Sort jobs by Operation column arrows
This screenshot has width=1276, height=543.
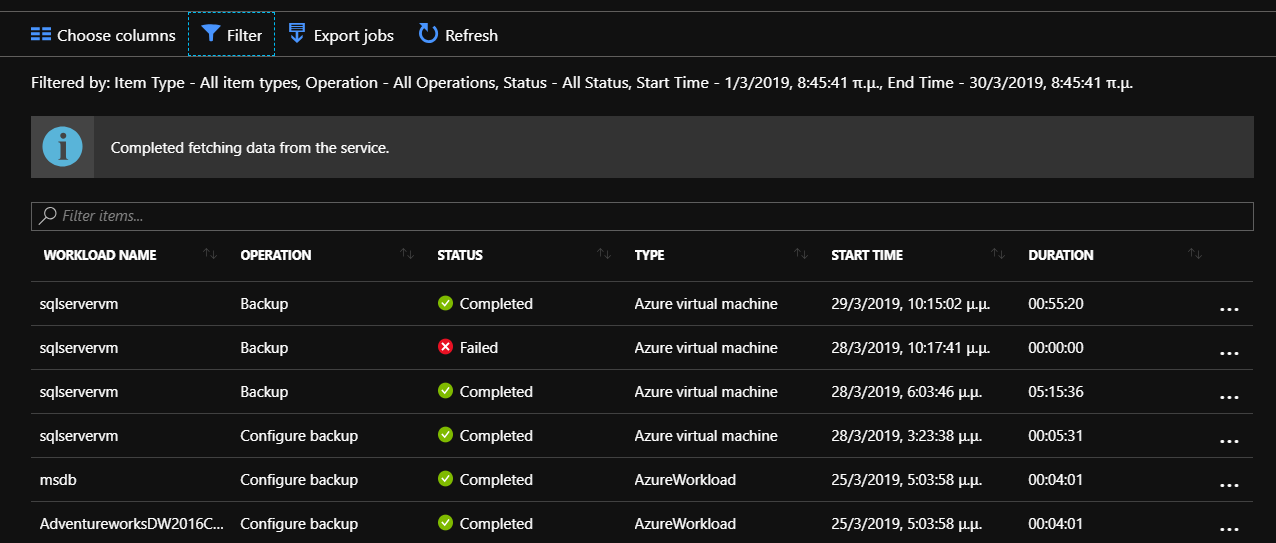pos(407,255)
